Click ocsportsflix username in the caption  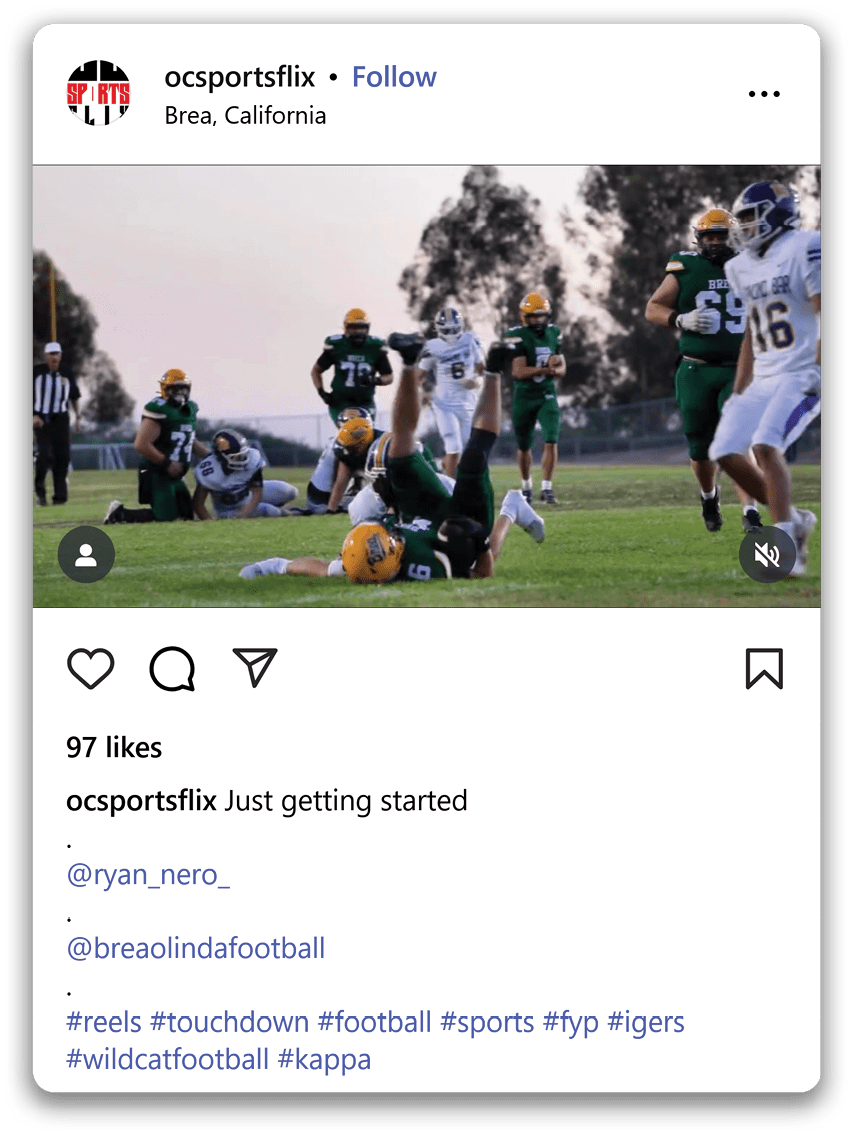click(141, 801)
